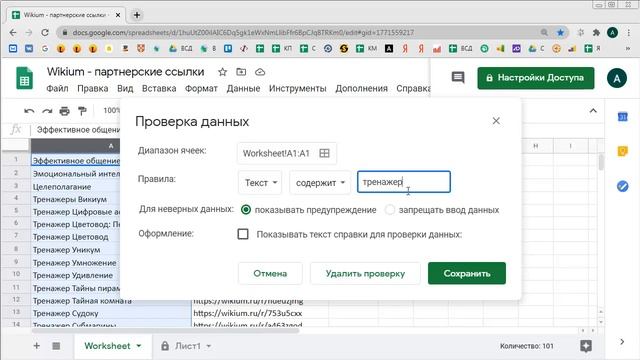Open the move-to-folder icon
This screenshot has height=360, width=640.
pyautogui.click(x=241, y=72)
